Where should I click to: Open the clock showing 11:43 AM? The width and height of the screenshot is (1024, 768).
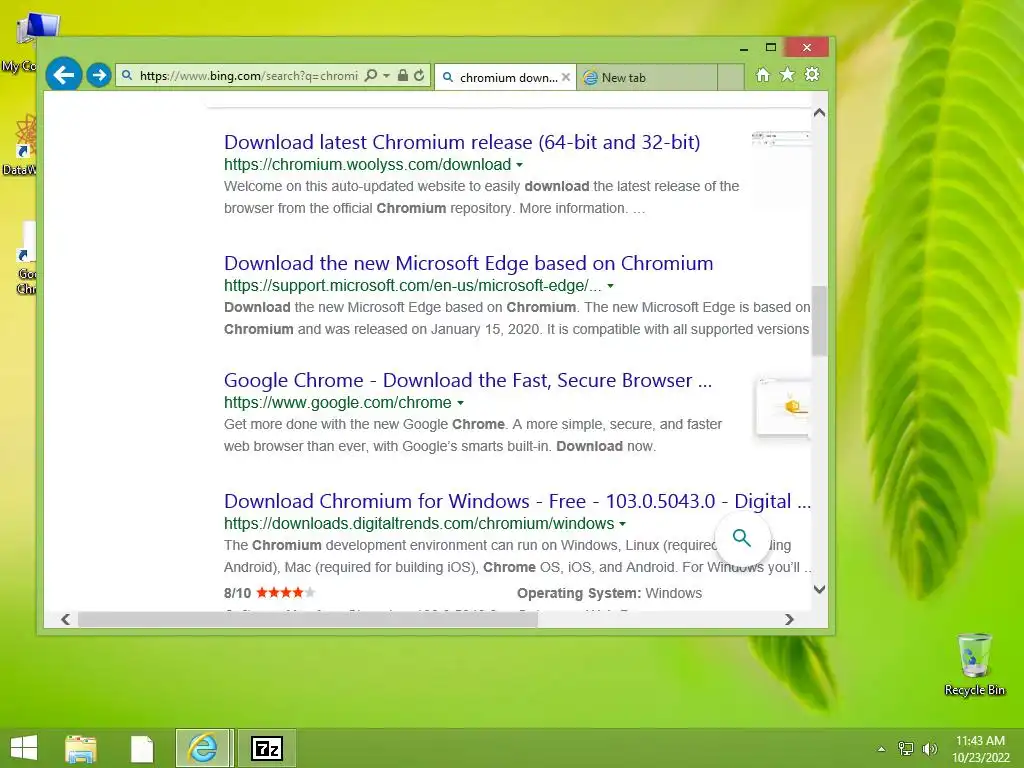[x=980, y=749]
